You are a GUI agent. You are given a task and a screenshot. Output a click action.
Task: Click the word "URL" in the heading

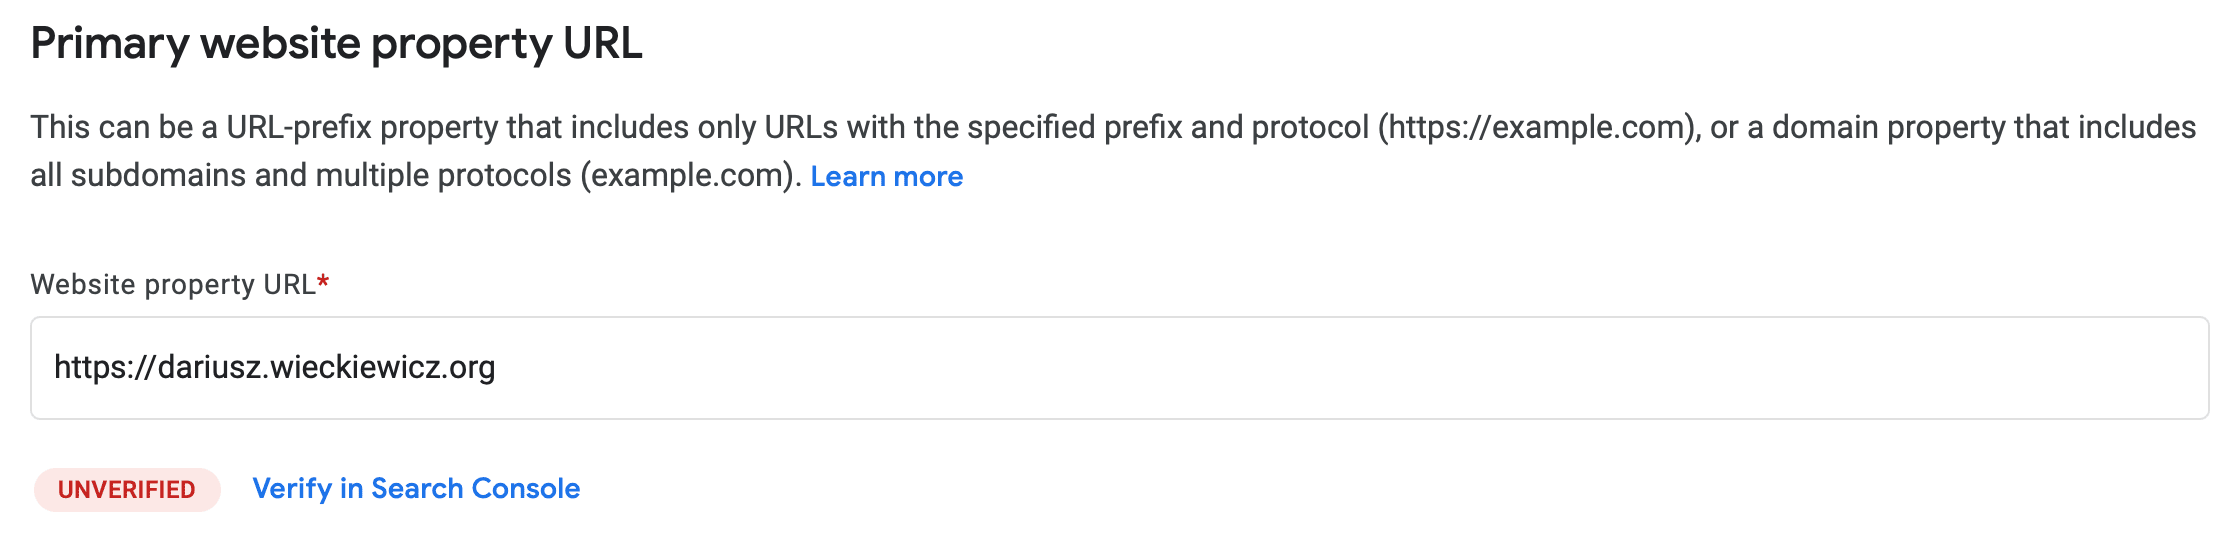pos(602,45)
